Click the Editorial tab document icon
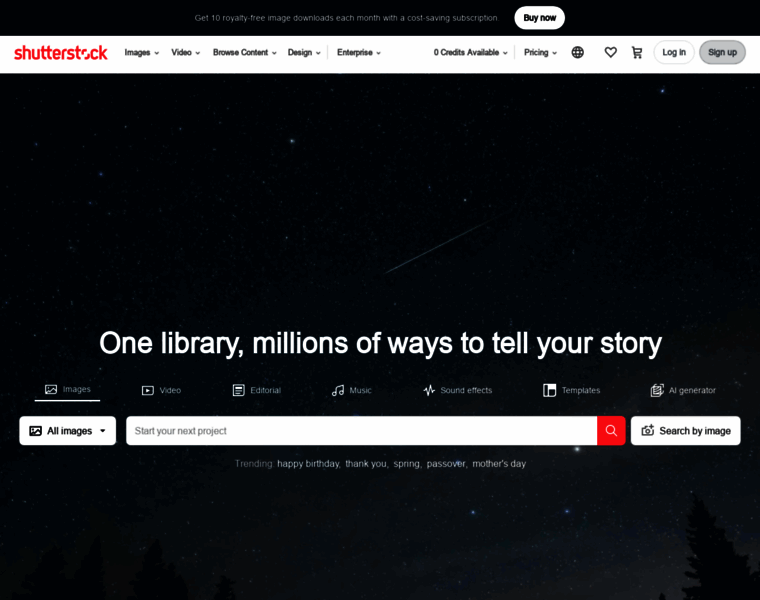 (x=238, y=390)
